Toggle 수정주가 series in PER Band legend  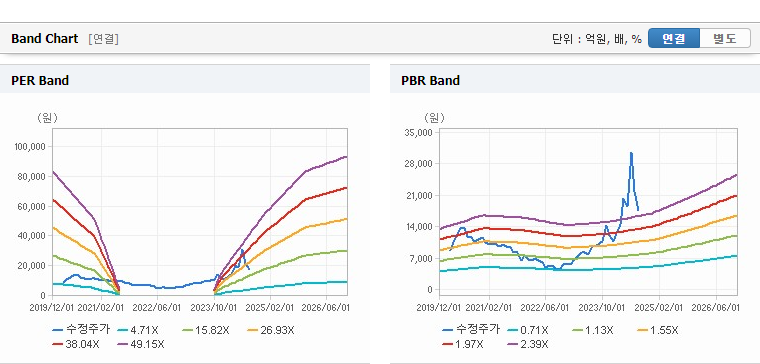pos(81,330)
